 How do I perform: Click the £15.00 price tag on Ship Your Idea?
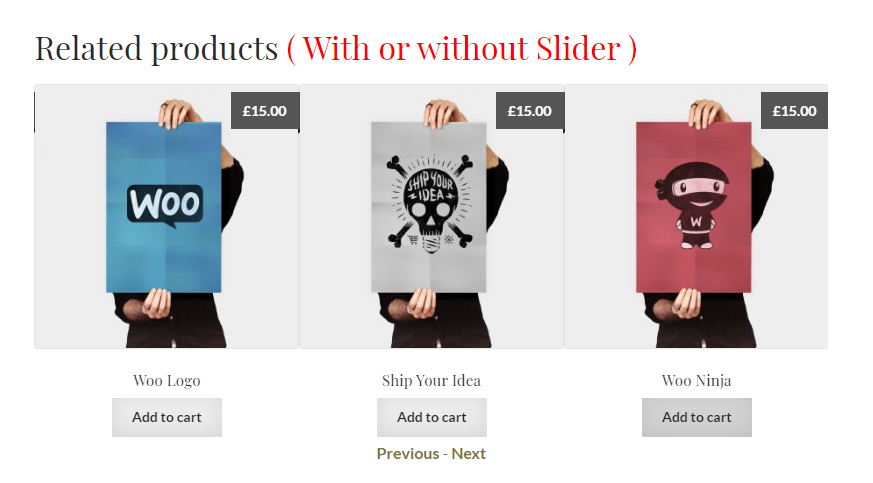pyautogui.click(x=530, y=111)
